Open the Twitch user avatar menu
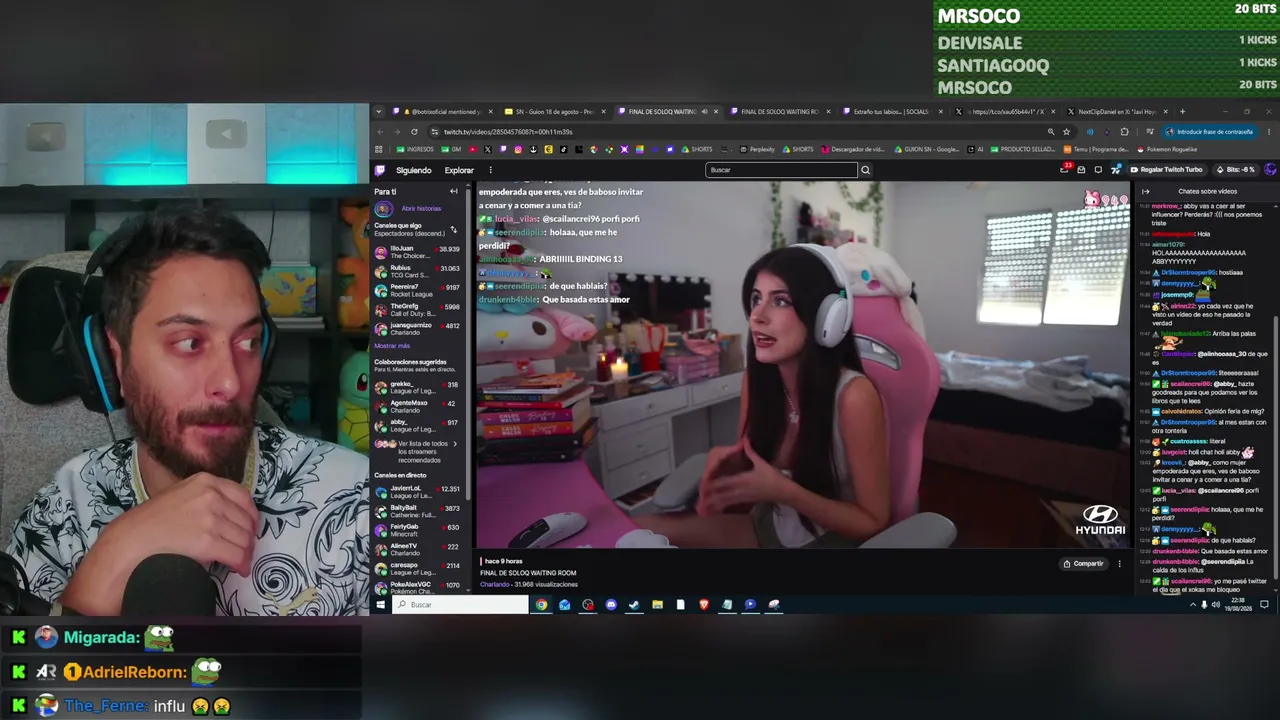This screenshot has width=1280, height=720. tap(1270, 170)
